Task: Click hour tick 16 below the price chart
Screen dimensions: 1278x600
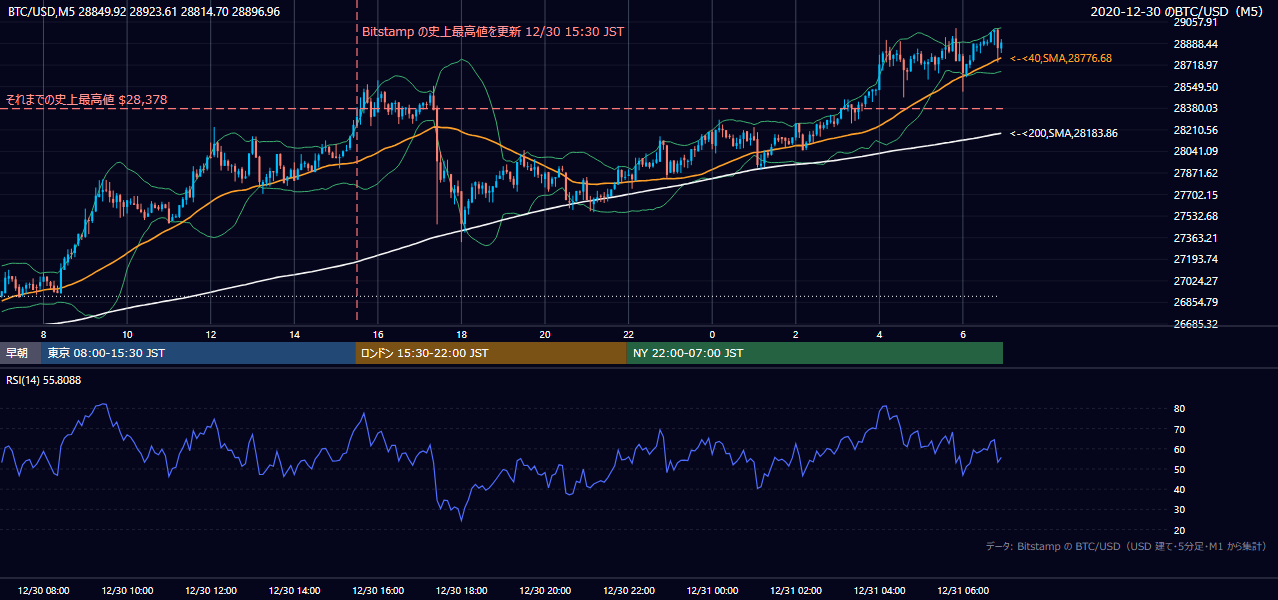Action: pos(378,334)
